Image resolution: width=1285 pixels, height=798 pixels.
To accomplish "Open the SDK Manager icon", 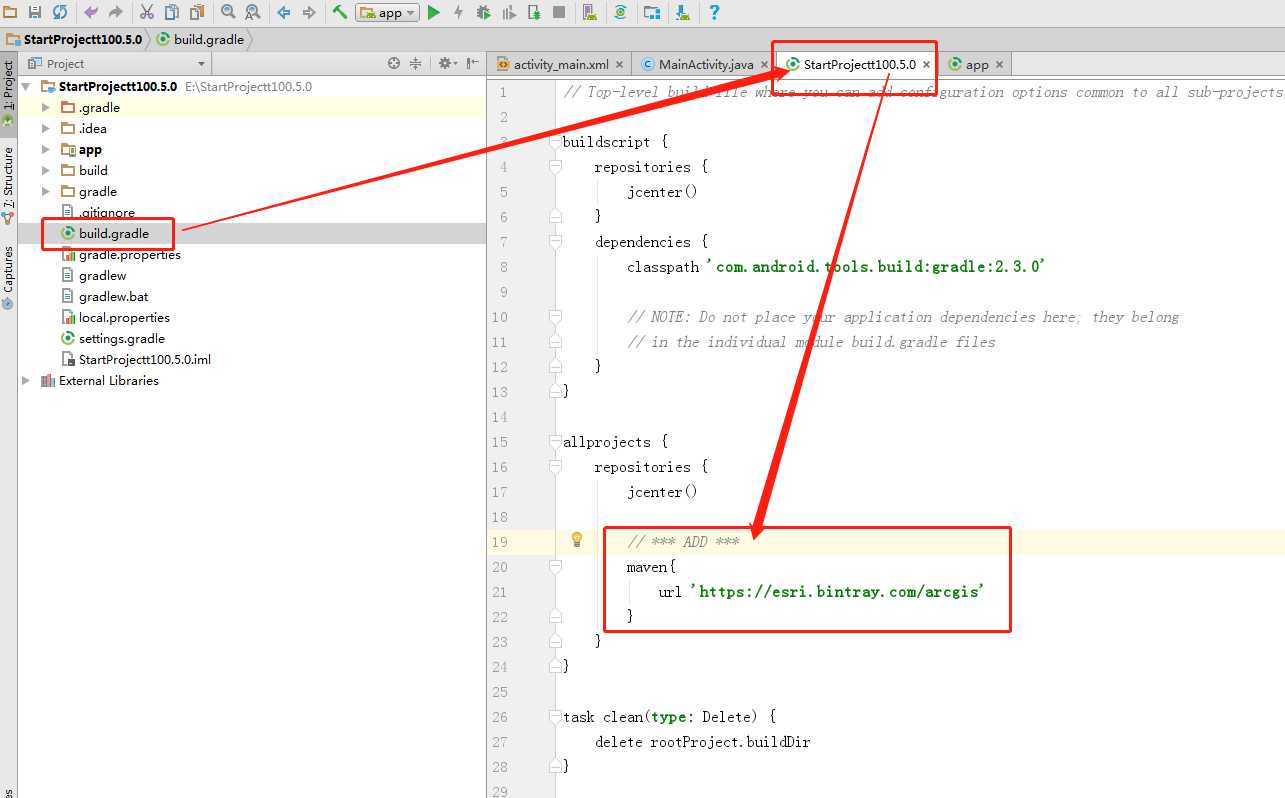I will coord(683,12).
